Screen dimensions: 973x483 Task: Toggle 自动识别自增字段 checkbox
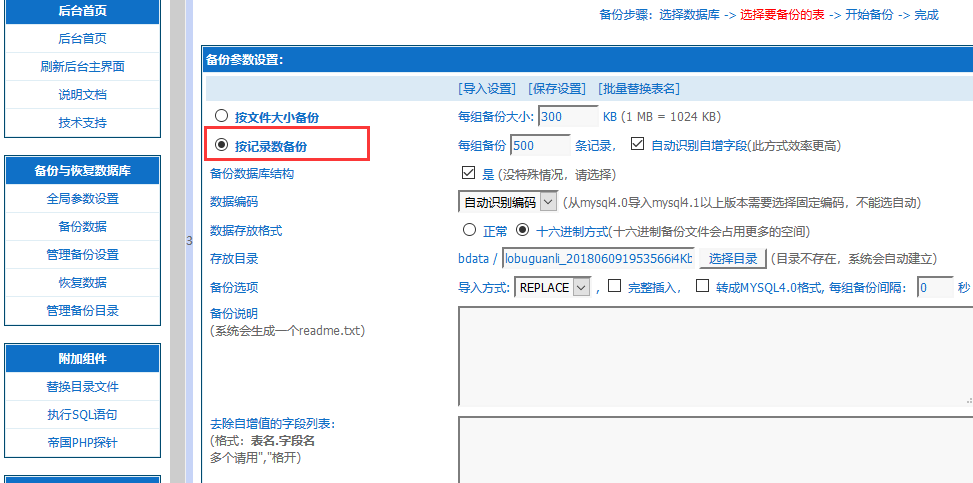638,145
